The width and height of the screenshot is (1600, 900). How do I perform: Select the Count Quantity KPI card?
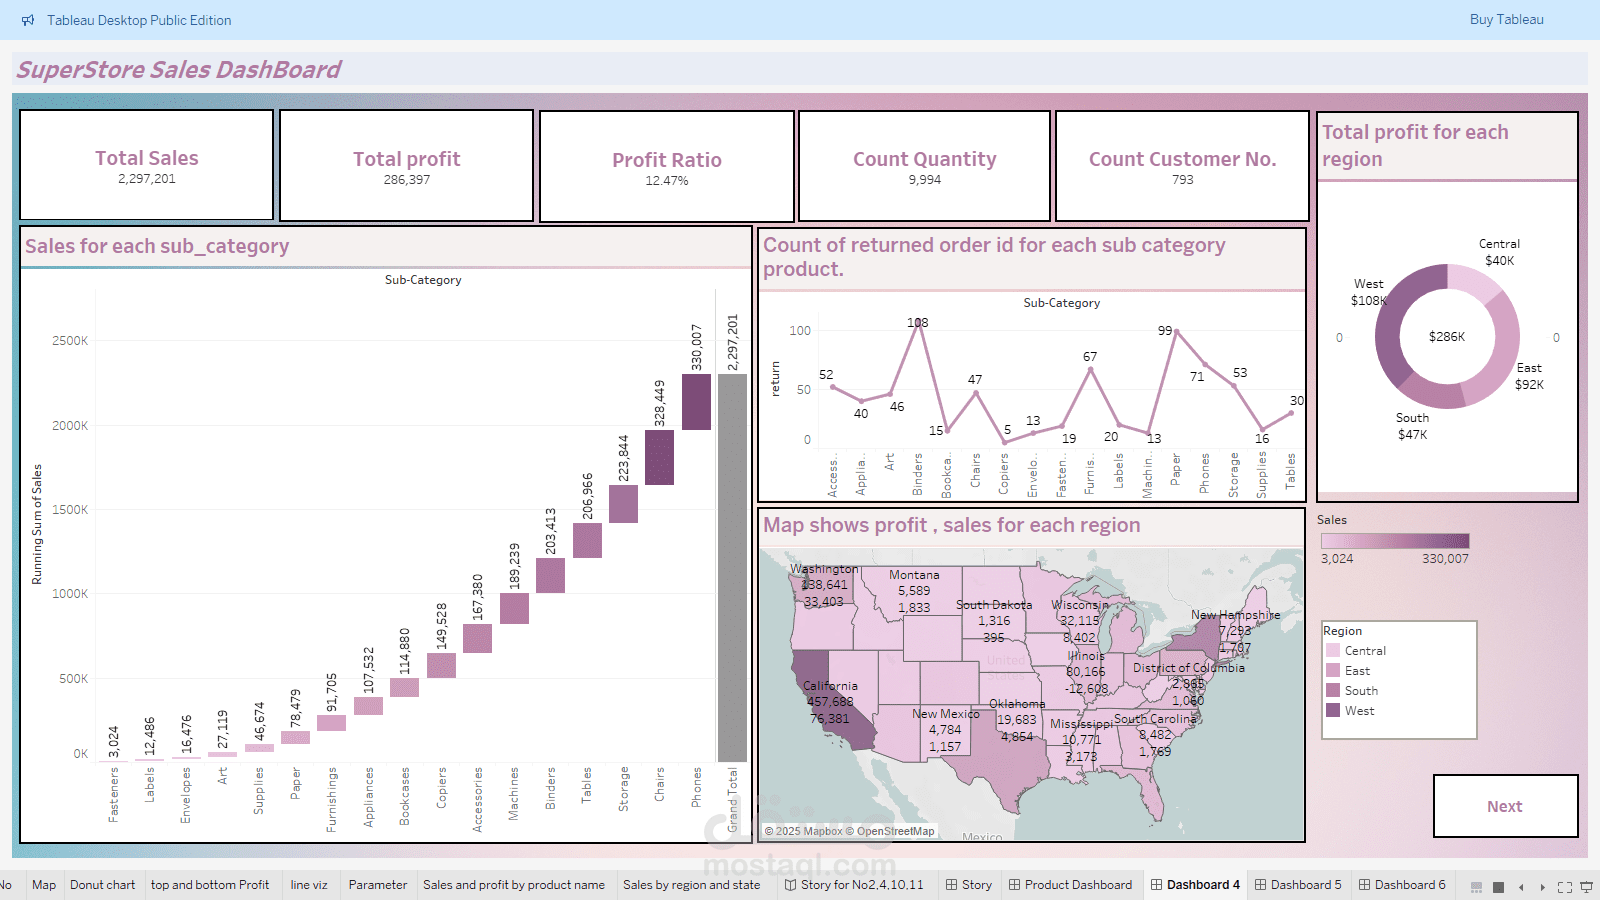coord(925,166)
